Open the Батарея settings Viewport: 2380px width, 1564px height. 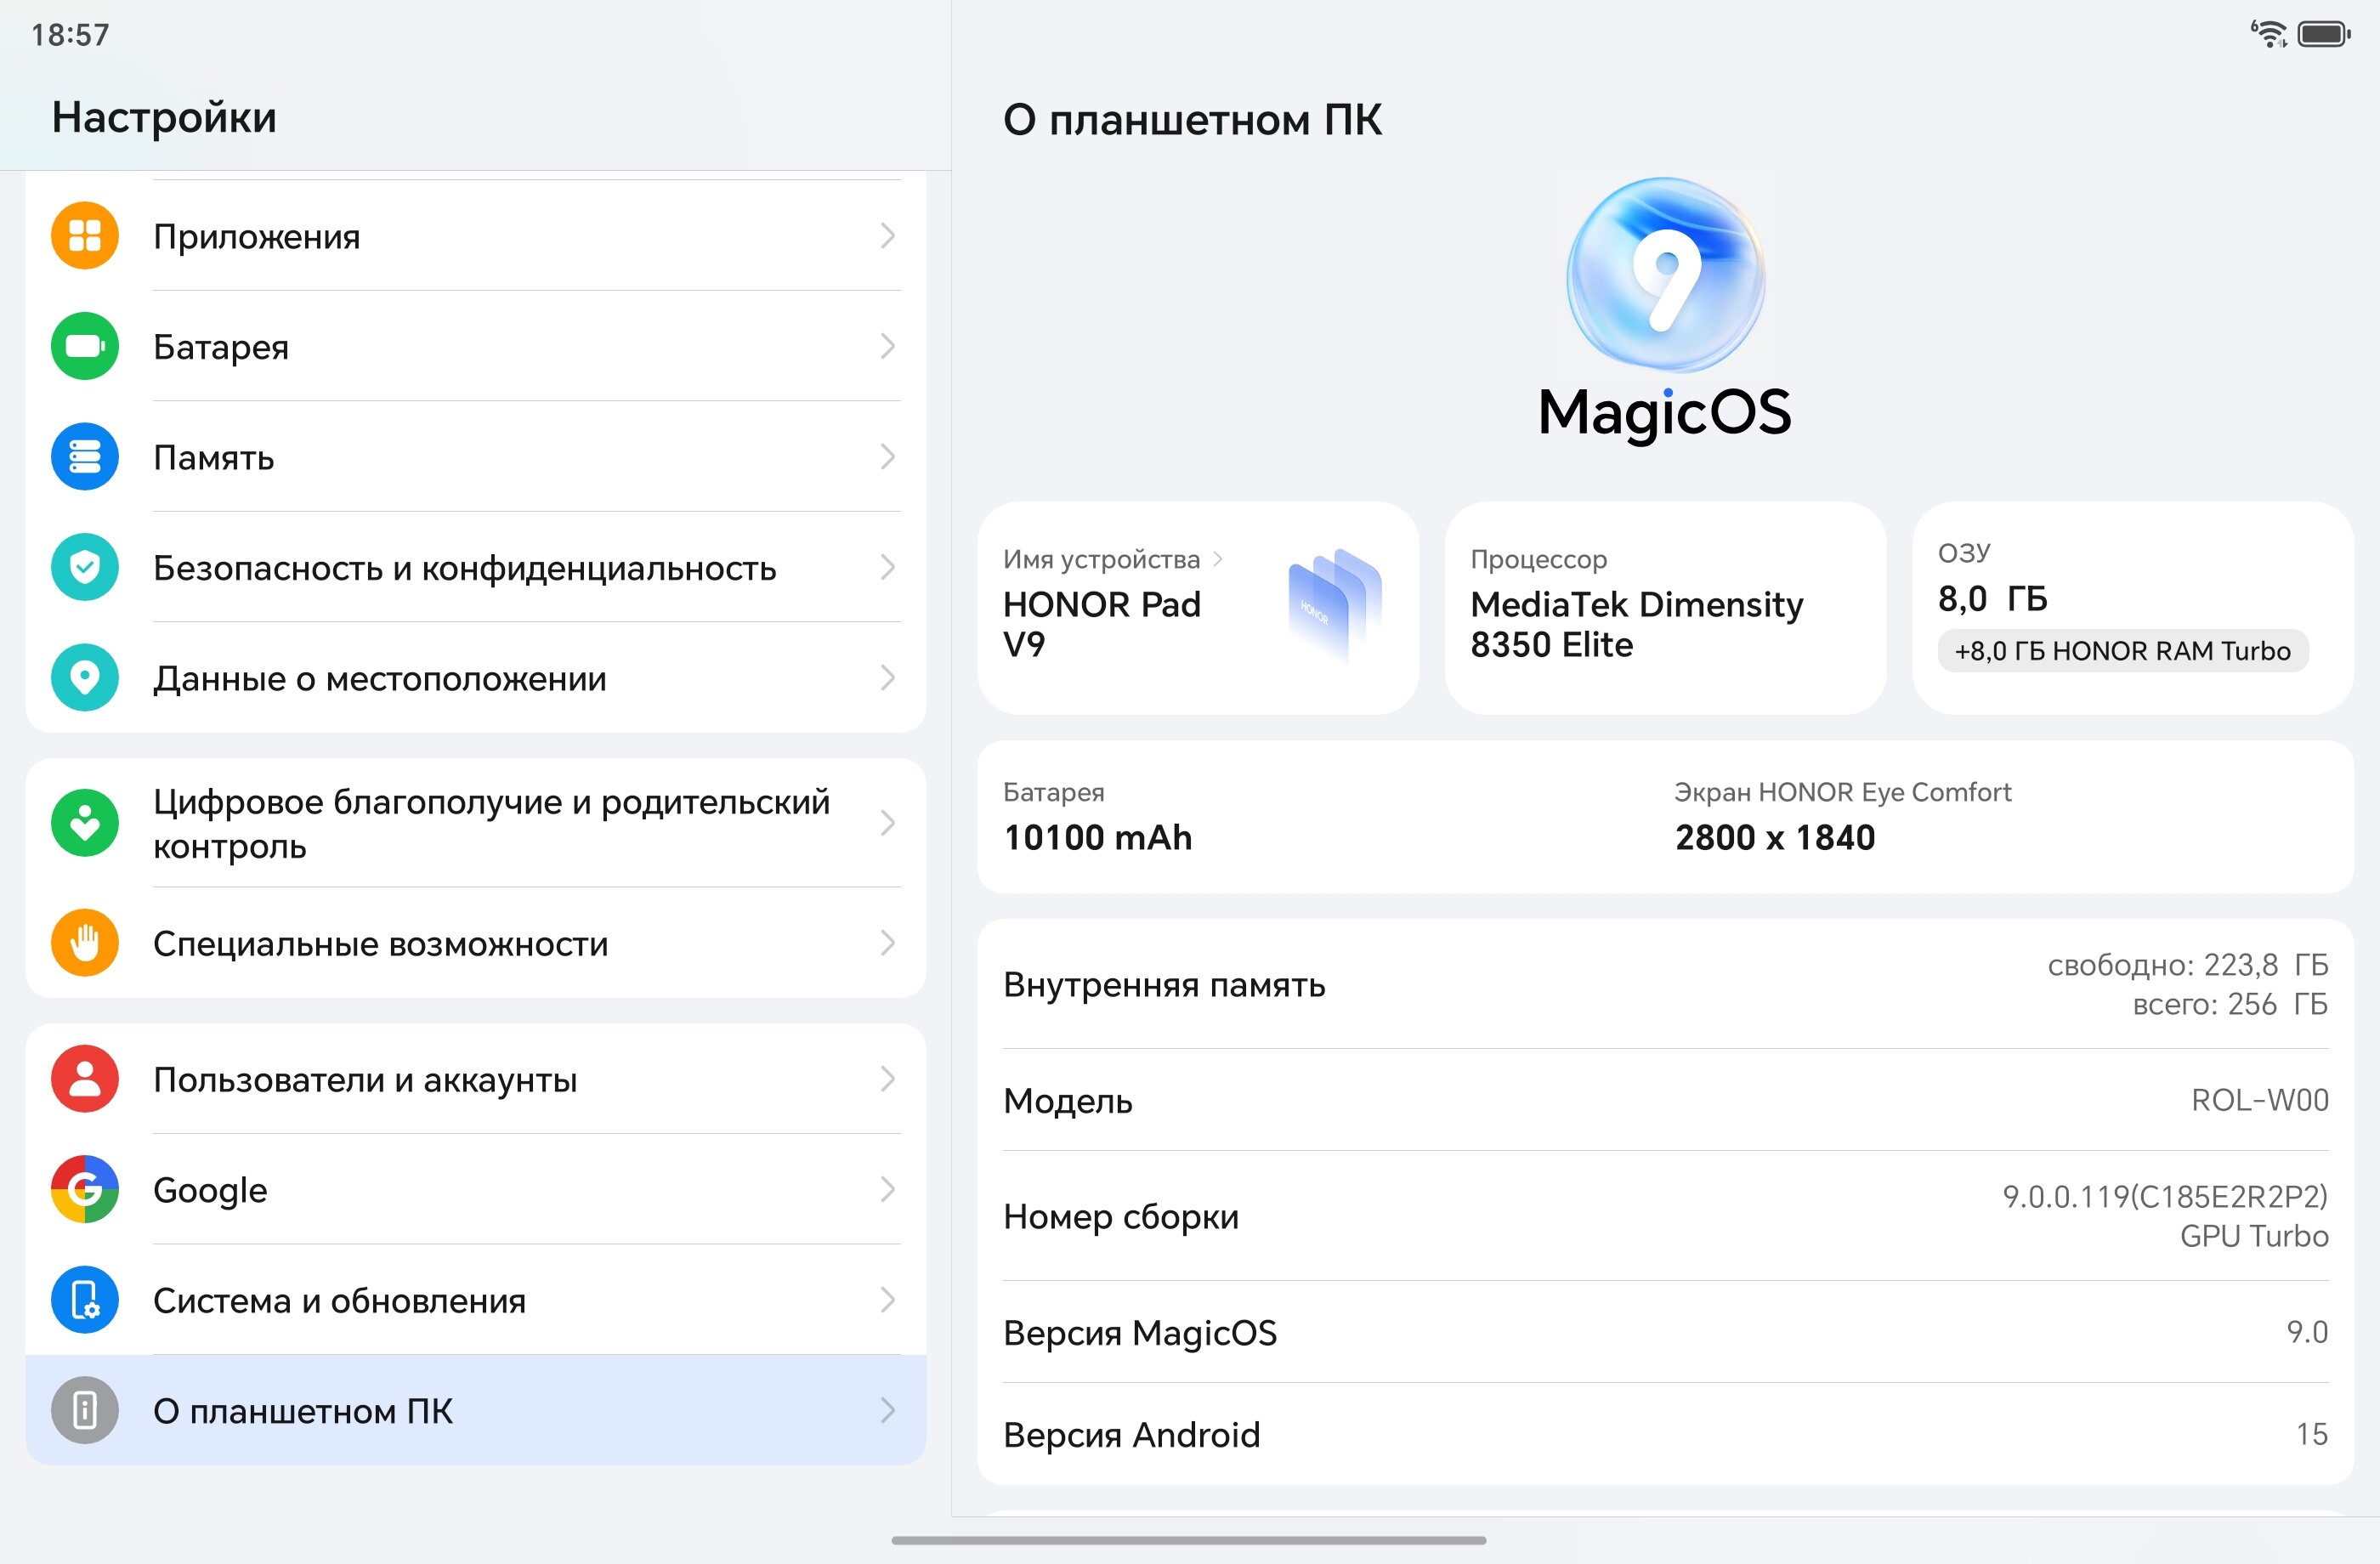click(476, 346)
